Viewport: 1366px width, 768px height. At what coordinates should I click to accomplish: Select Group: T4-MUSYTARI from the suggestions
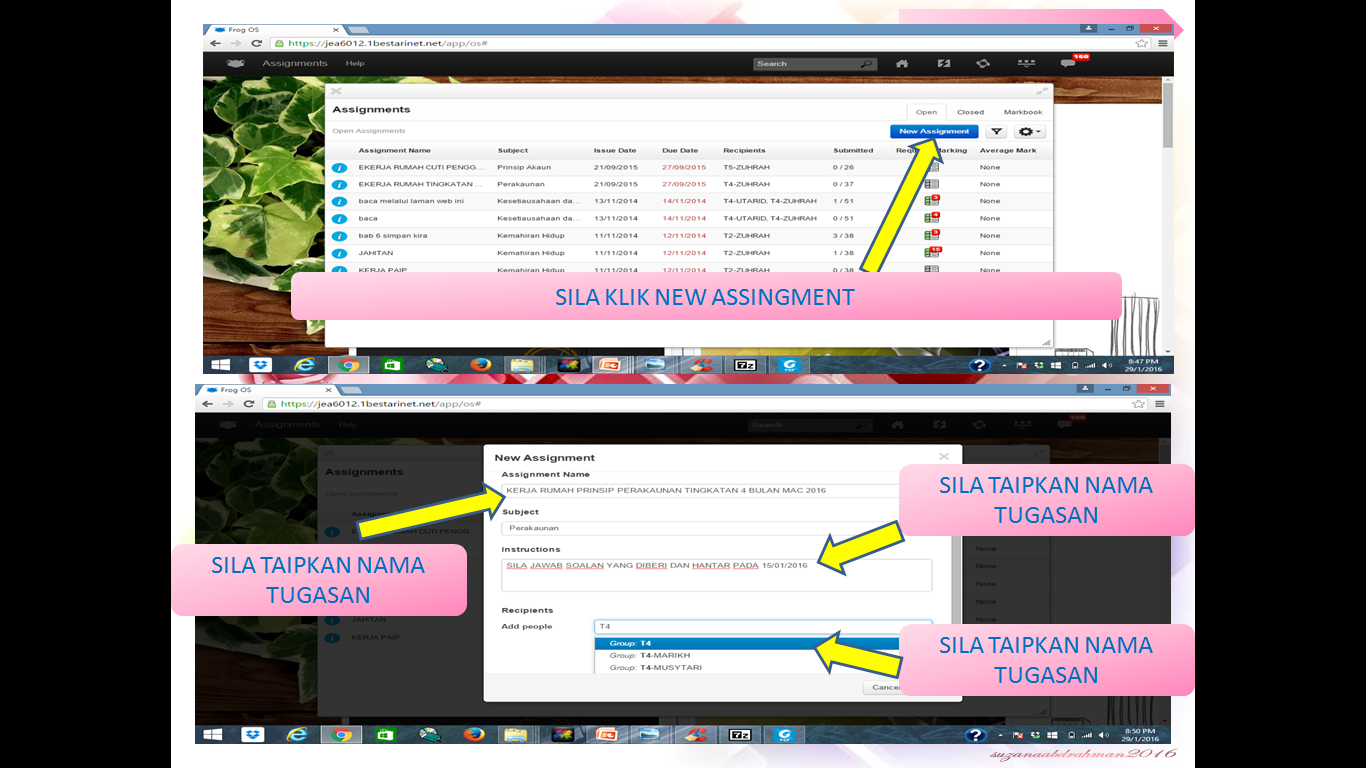pyautogui.click(x=763, y=667)
